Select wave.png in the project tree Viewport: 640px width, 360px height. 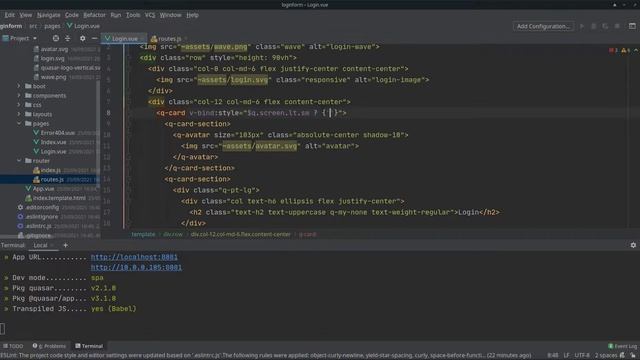pyautogui.click(x=53, y=77)
